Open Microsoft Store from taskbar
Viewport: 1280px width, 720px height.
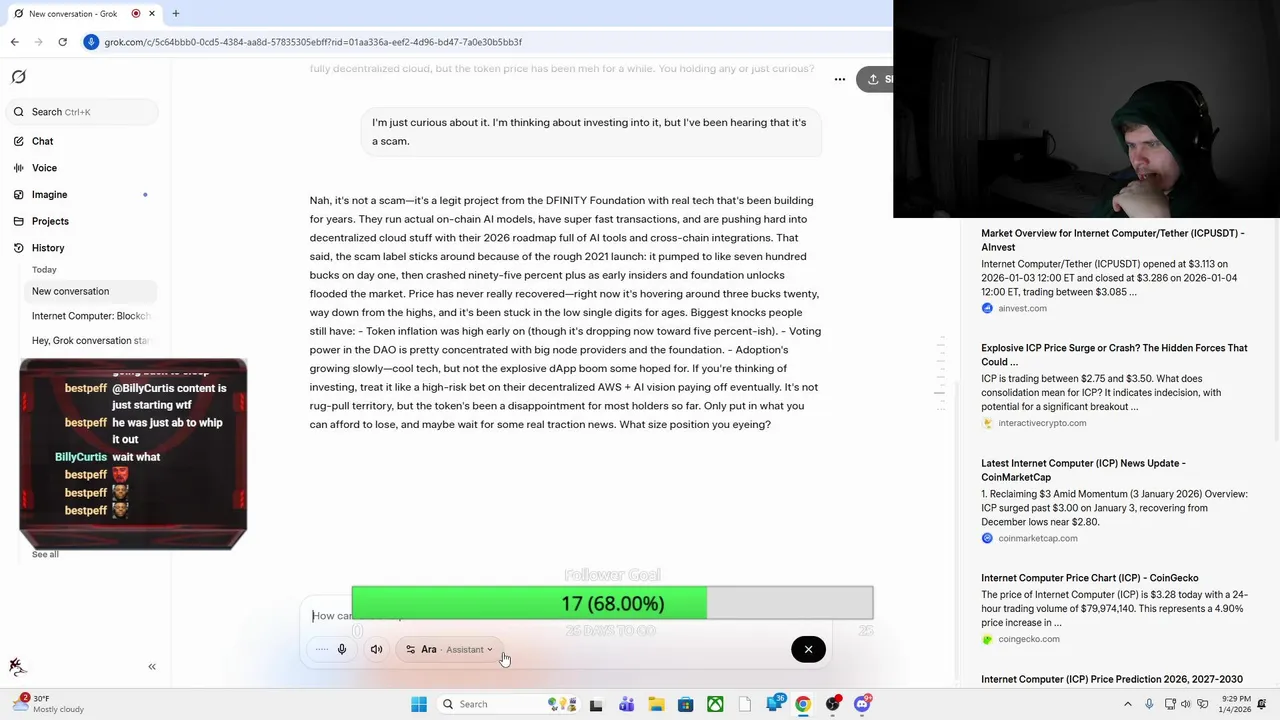[685, 704]
